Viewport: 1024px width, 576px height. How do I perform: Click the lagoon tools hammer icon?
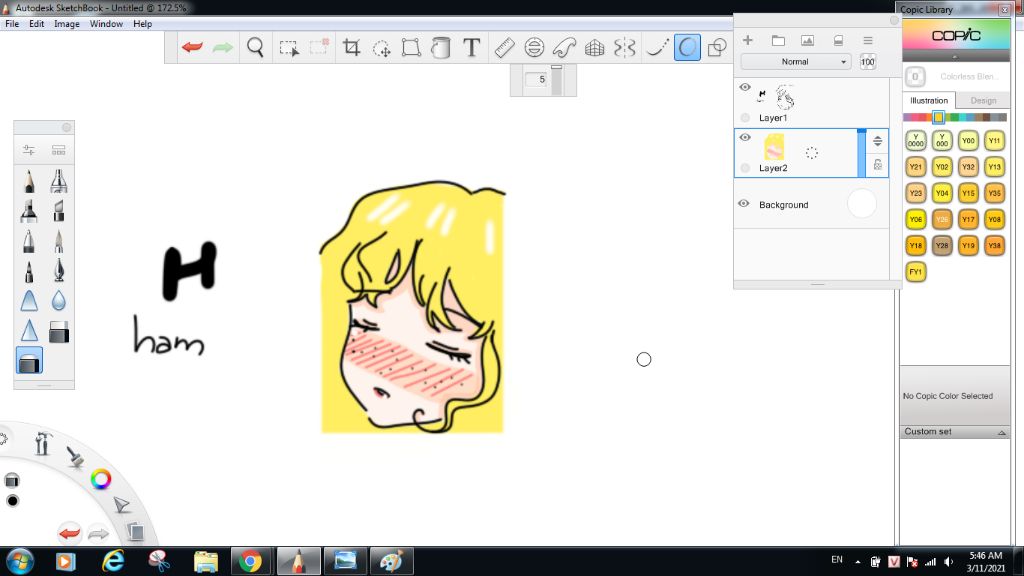click(42, 443)
